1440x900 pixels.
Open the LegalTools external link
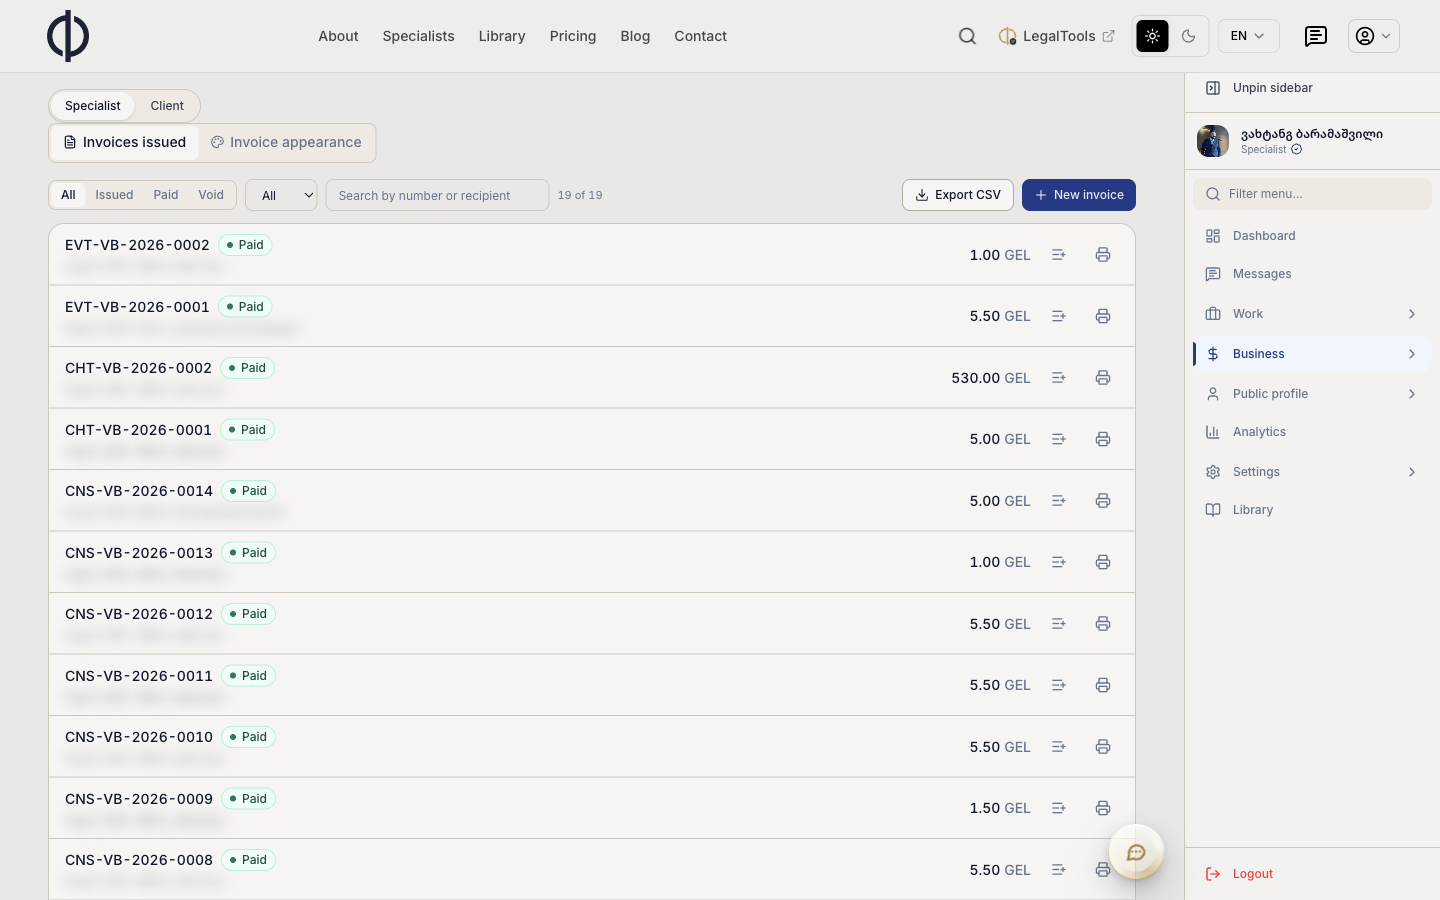coord(1056,36)
